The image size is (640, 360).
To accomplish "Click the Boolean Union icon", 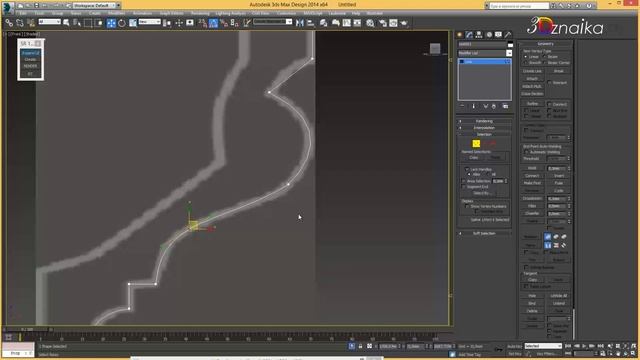I will [x=548, y=237].
